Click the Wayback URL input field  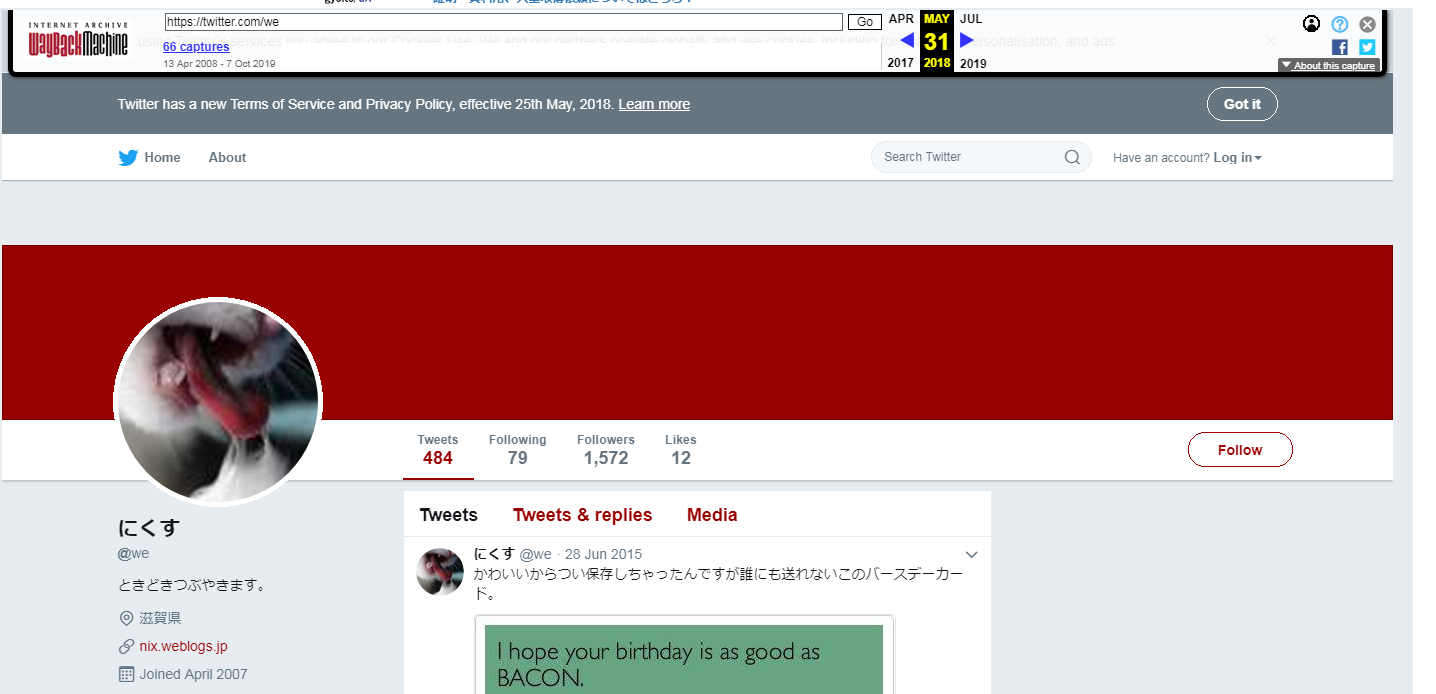[504, 22]
